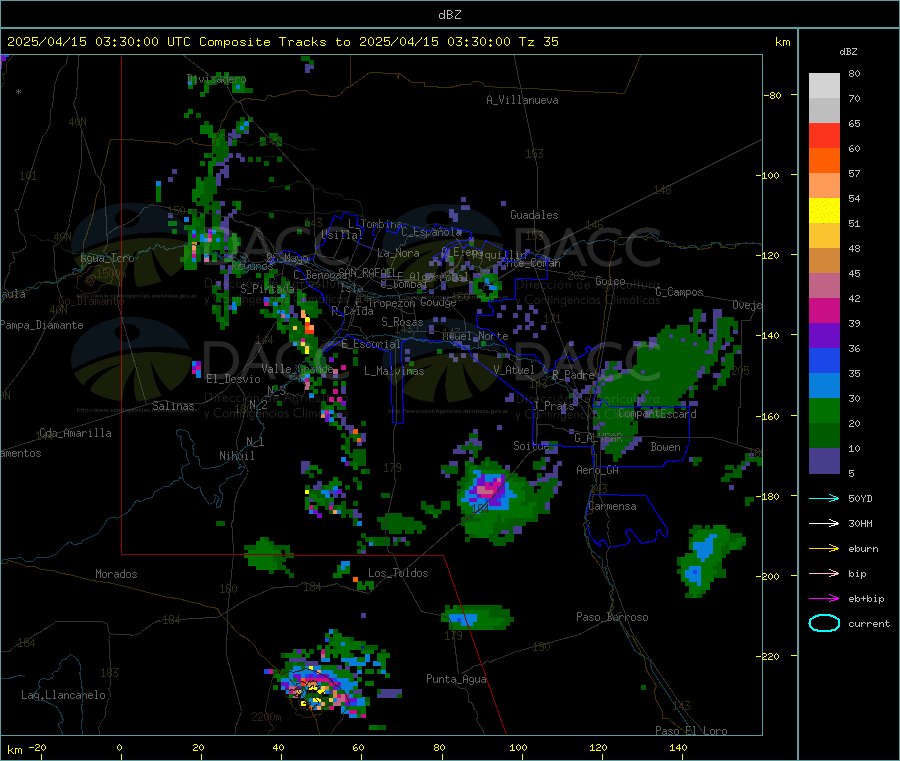Click the 'Lag.Llancanelo' map label
The height and width of the screenshot is (761, 900).
[x=63, y=695]
